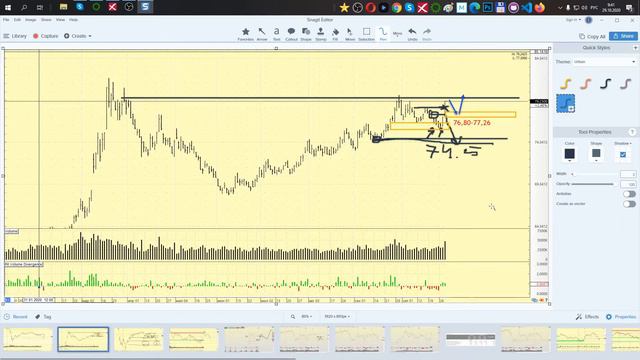
Task: Select the Callout tool
Action: pos(291,34)
